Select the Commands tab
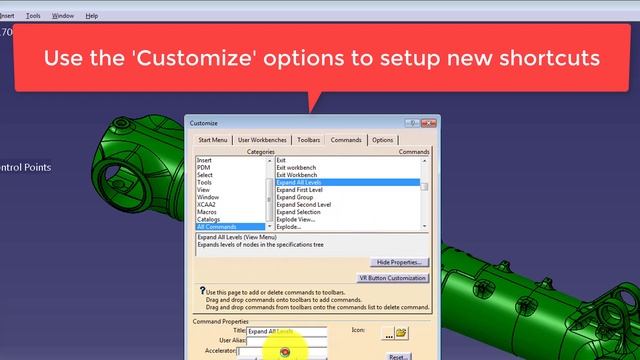640x360 pixels. tap(346, 140)
